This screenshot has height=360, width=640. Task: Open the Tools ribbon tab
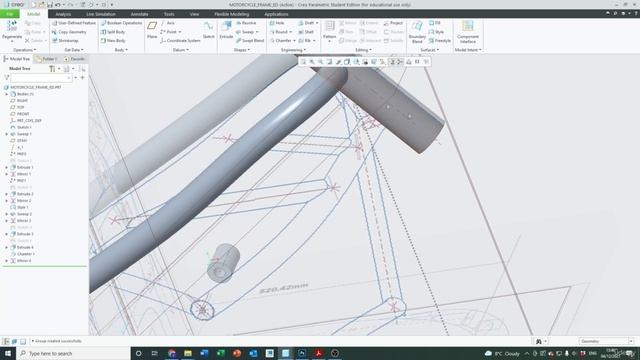pos(169,14)
